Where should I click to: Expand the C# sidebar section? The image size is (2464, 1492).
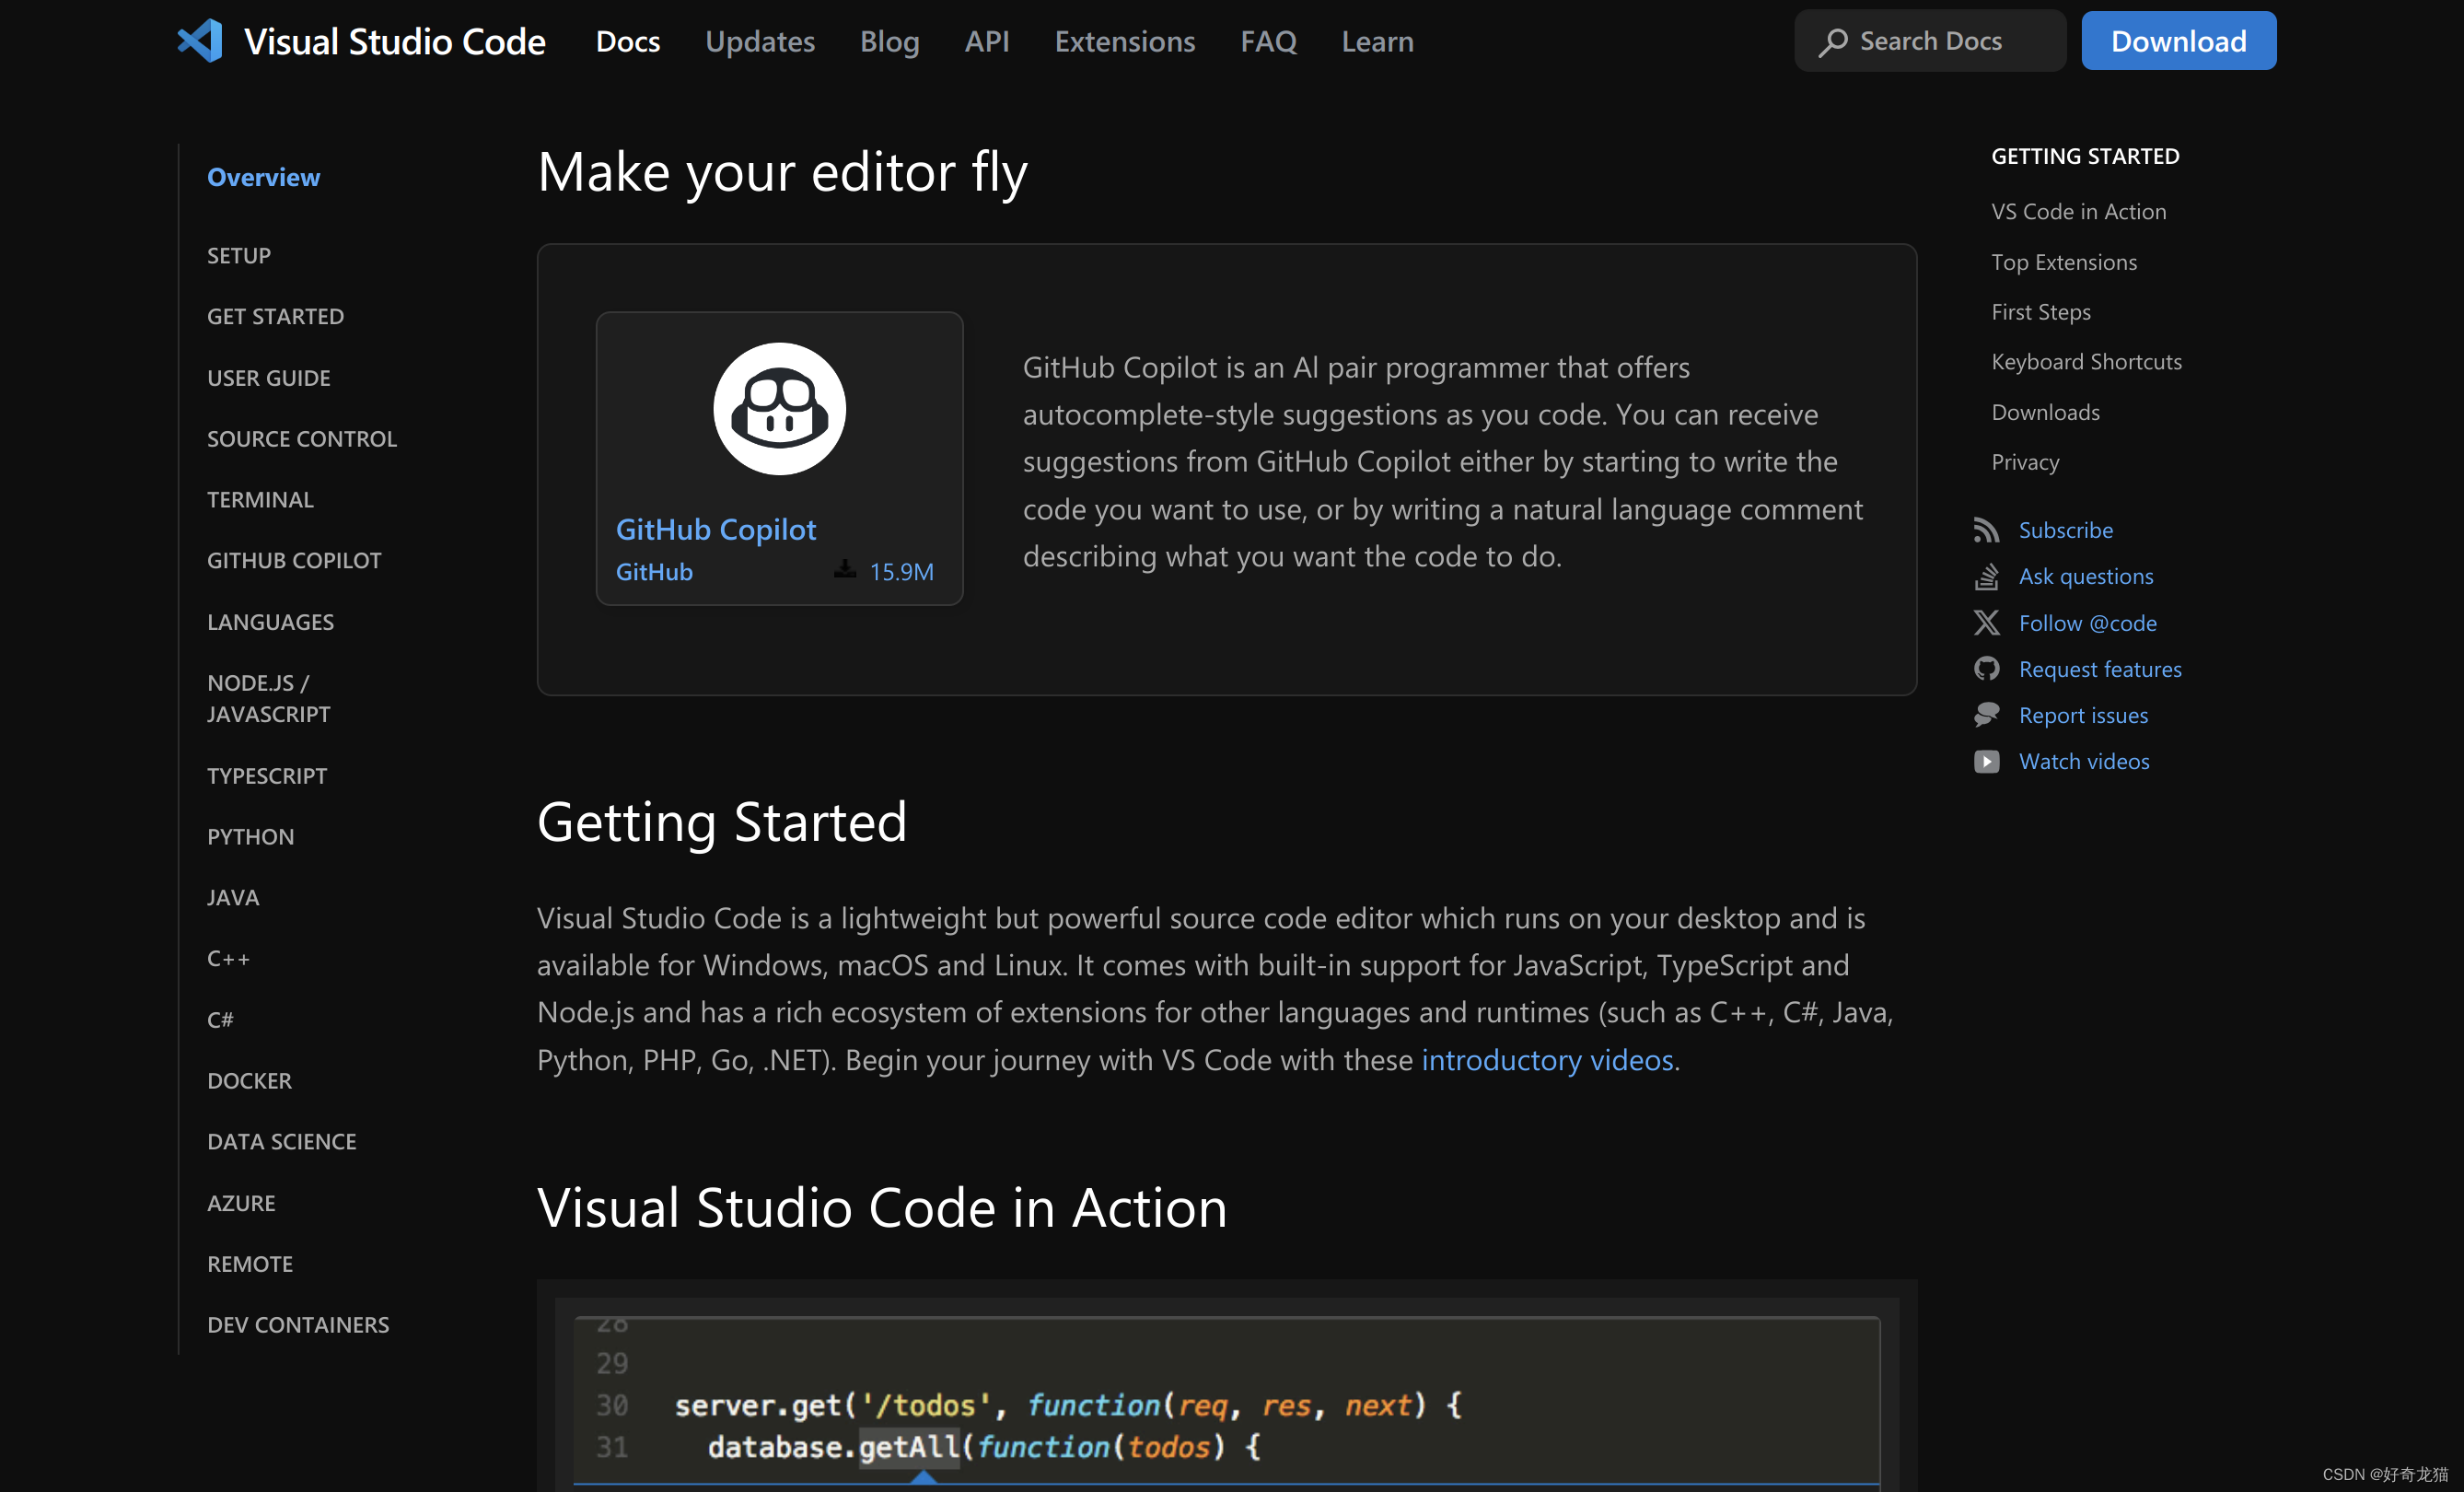coord(219,1020)
